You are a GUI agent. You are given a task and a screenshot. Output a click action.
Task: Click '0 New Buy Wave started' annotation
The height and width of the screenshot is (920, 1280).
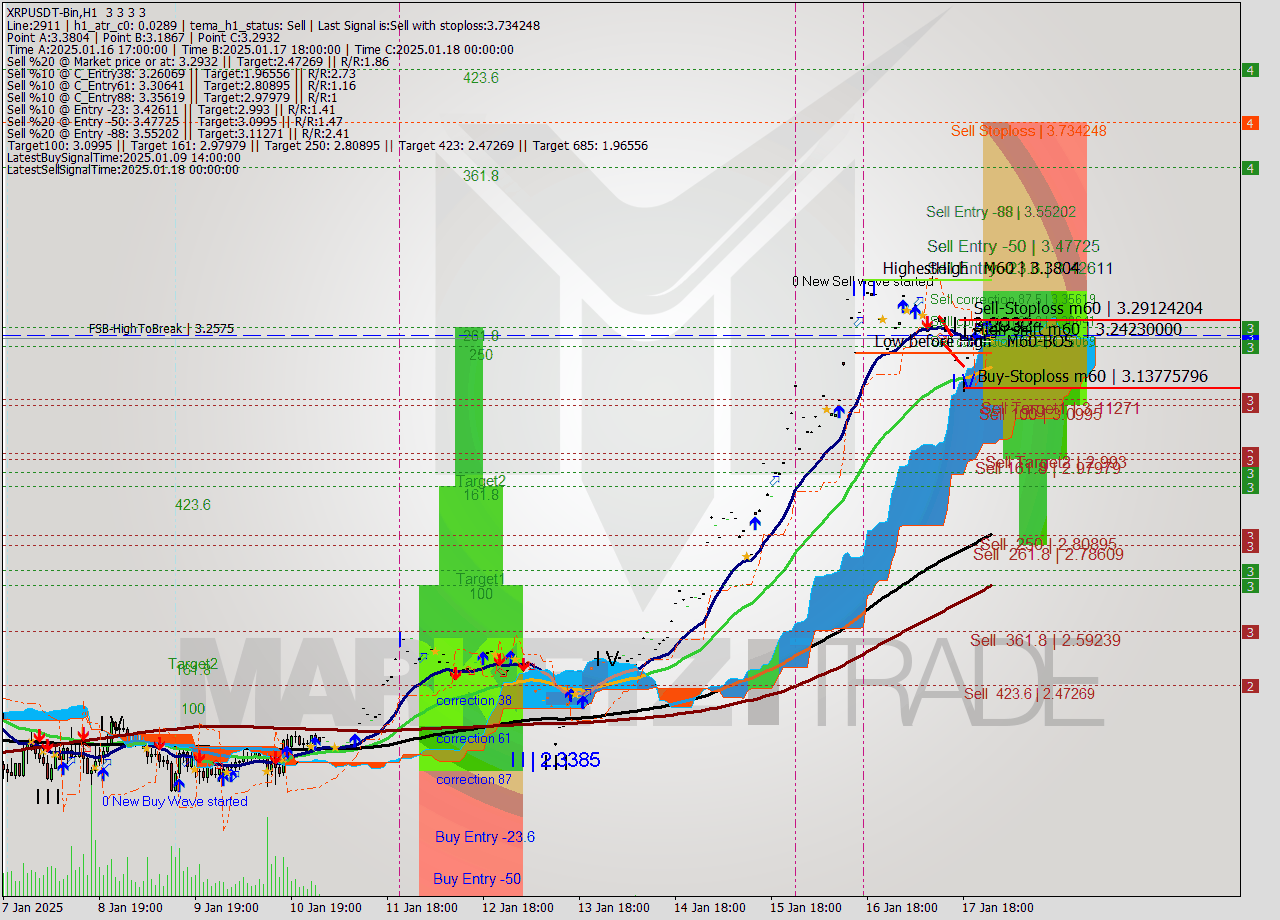[x=174, y=801]
